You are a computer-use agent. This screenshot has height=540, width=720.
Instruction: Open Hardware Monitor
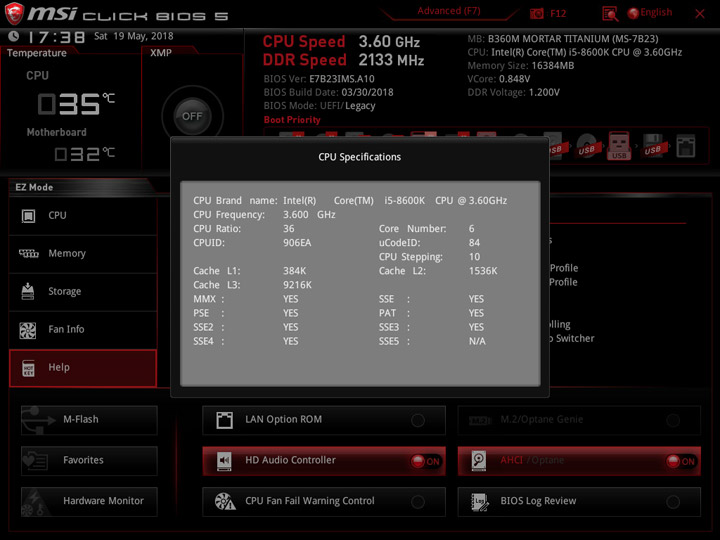89,501
